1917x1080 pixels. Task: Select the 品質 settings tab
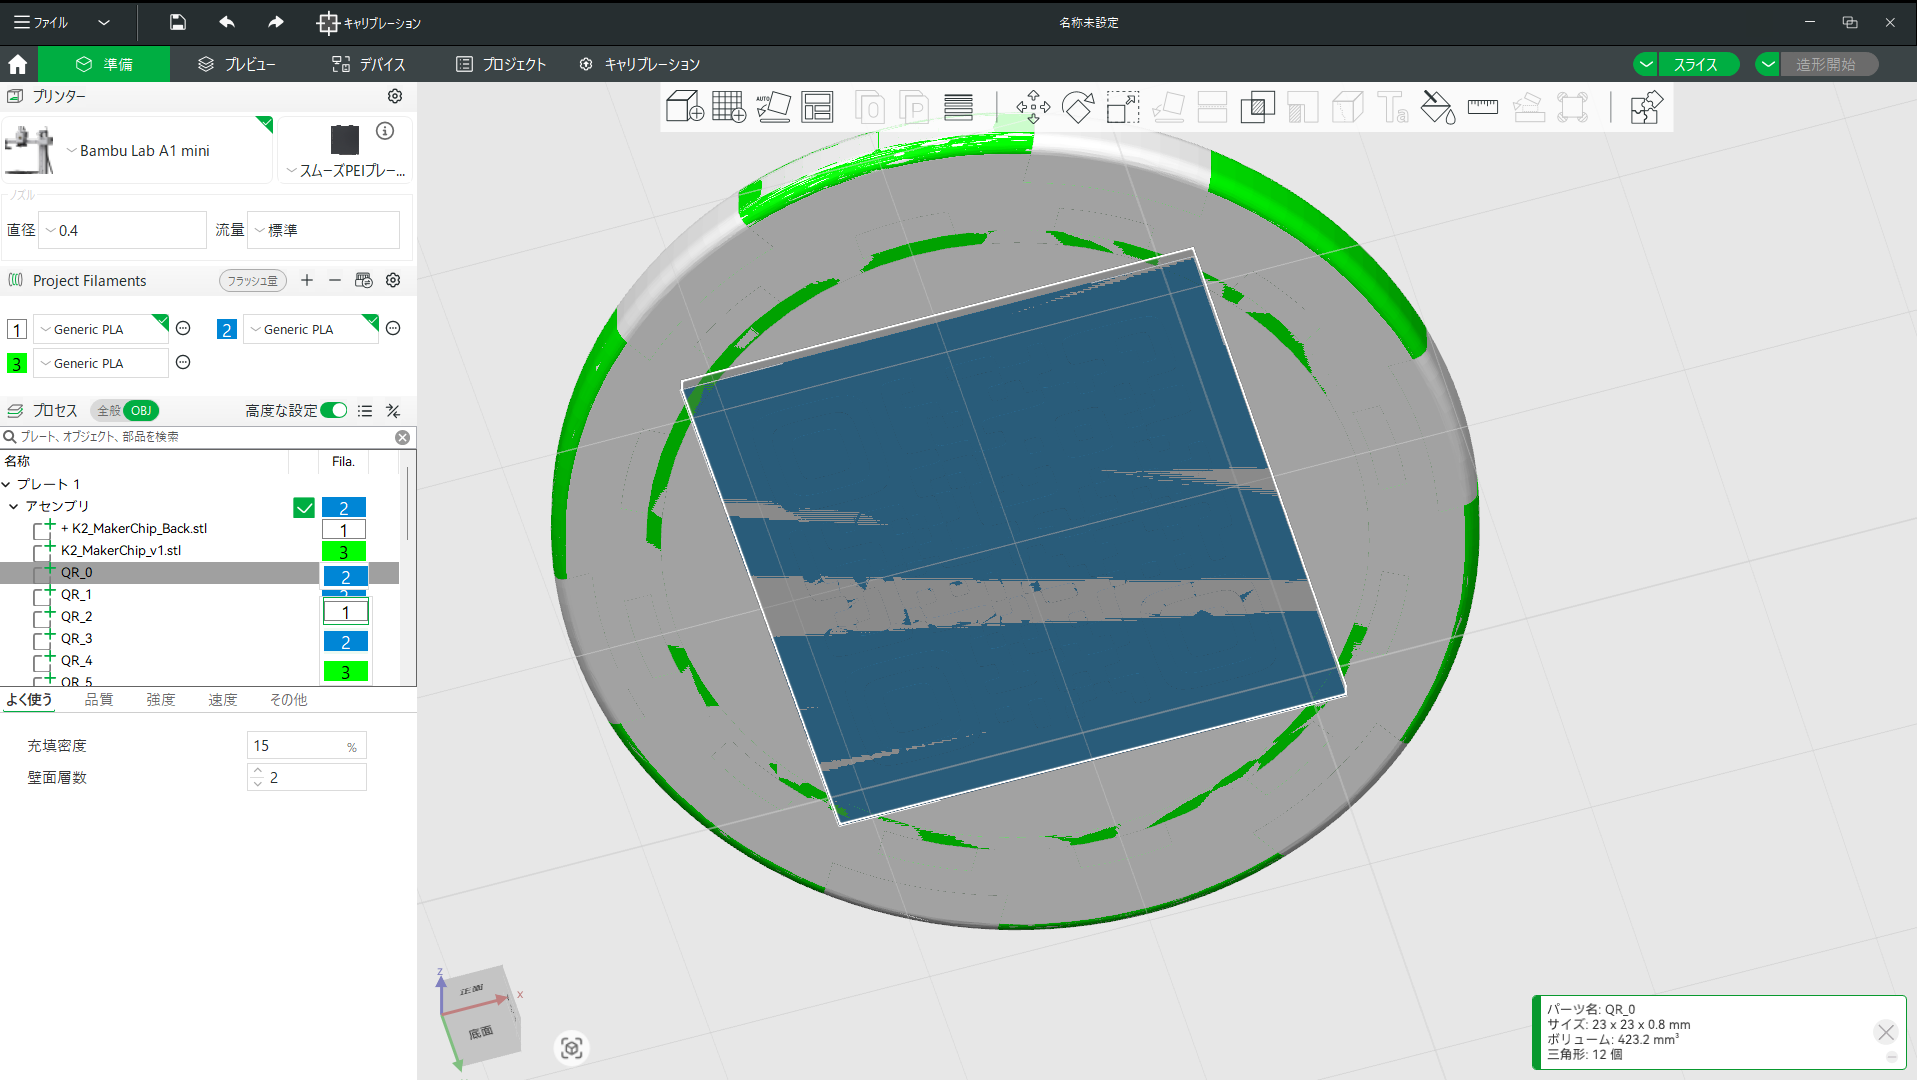coord(99,700)
